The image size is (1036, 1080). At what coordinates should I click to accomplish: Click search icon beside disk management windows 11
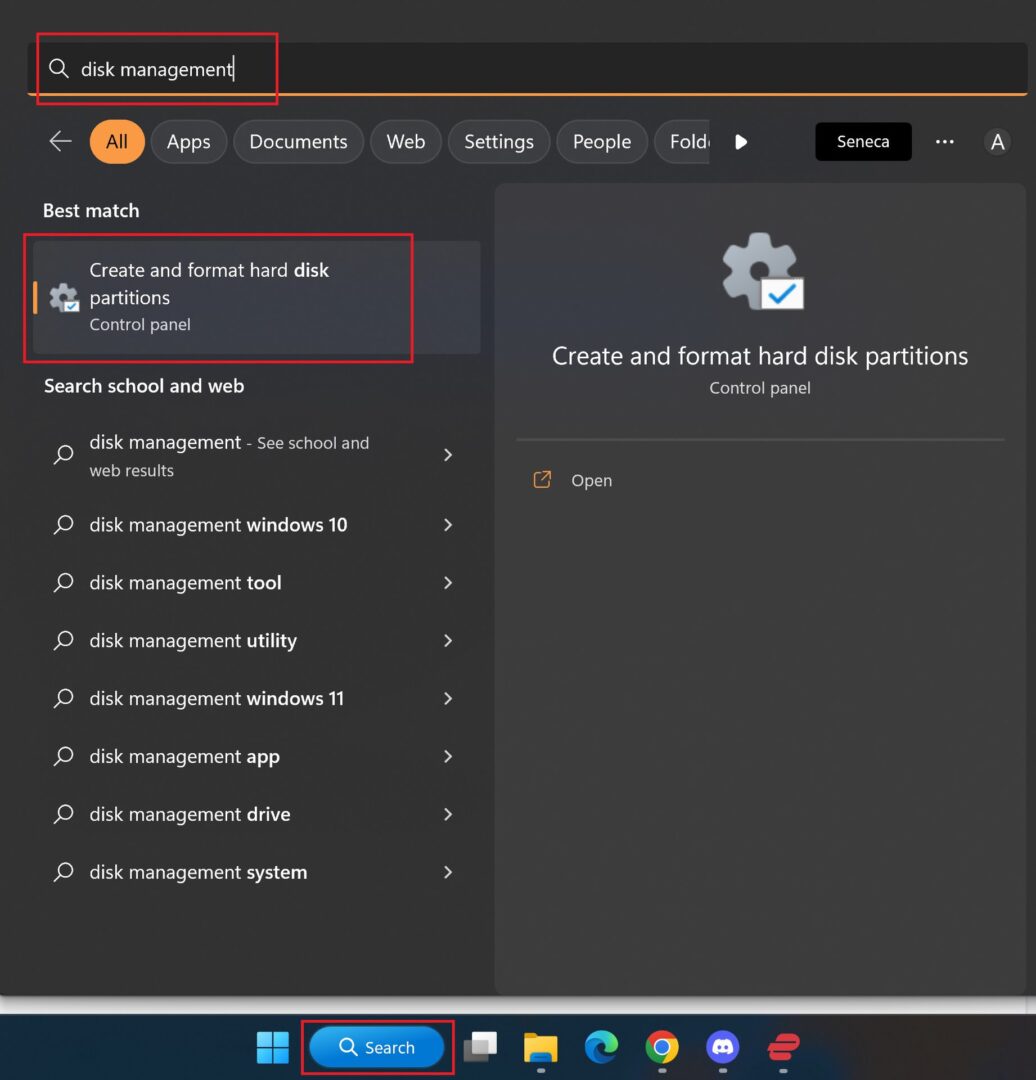click(63, 698)
